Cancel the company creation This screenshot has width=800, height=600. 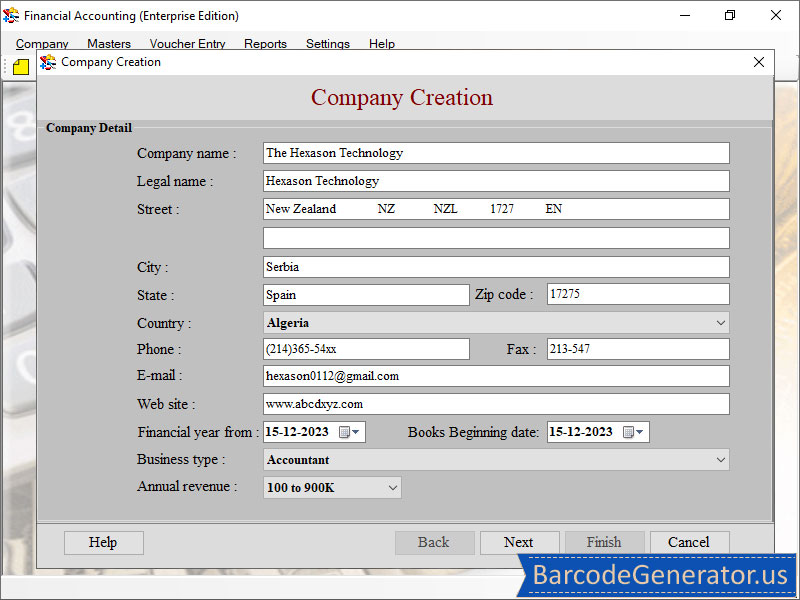(689, 541)
